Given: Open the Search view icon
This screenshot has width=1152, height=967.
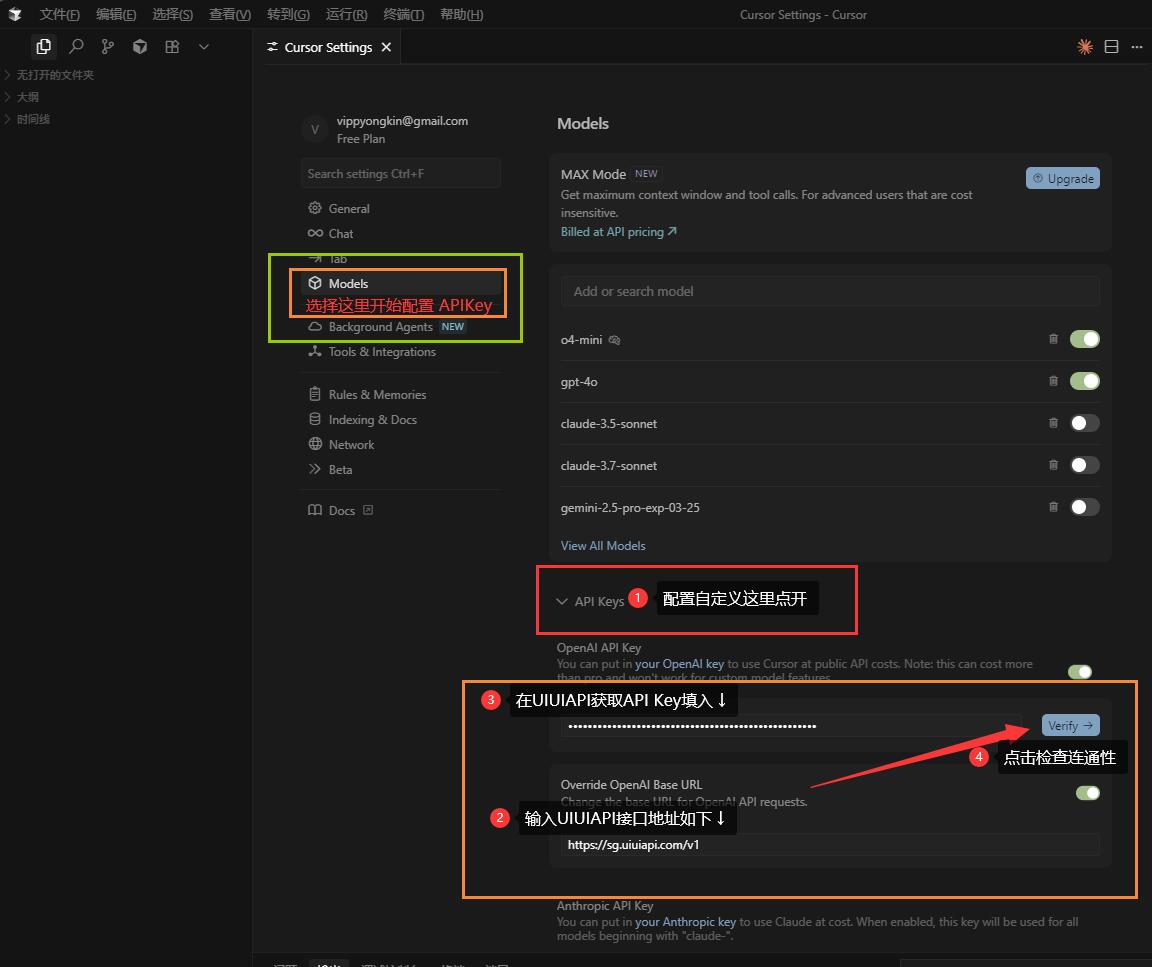Looking at the screenshot, I should pyautogui.click(x=76, y=46).
